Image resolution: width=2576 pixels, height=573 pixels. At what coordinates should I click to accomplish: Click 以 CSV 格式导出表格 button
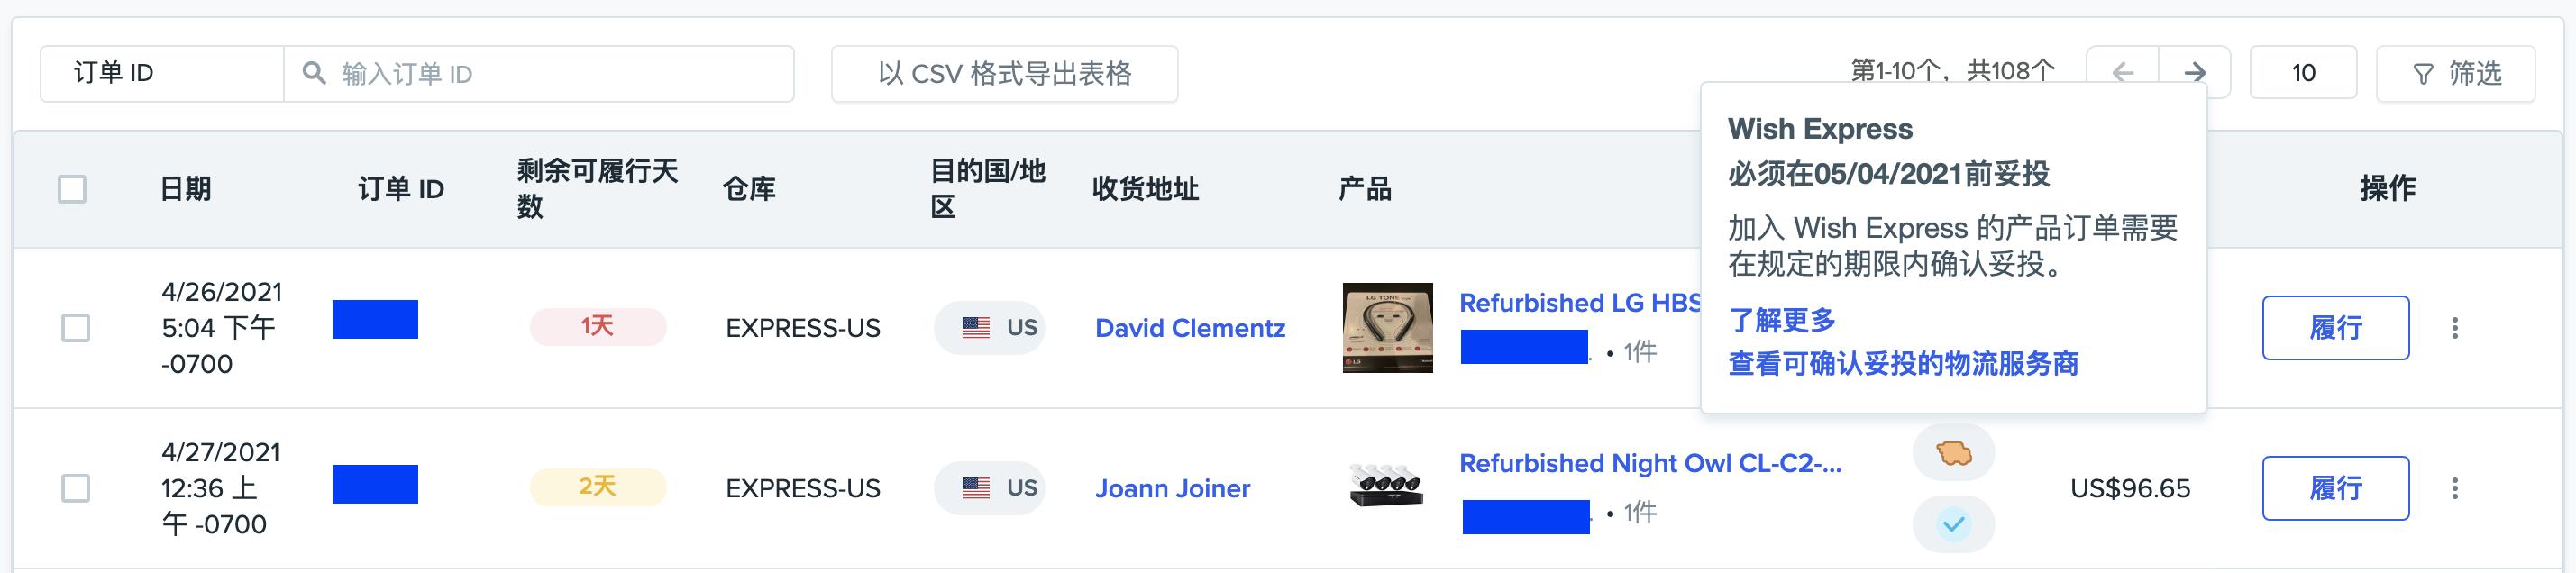pyautogui.click(x=1004, y=73)
